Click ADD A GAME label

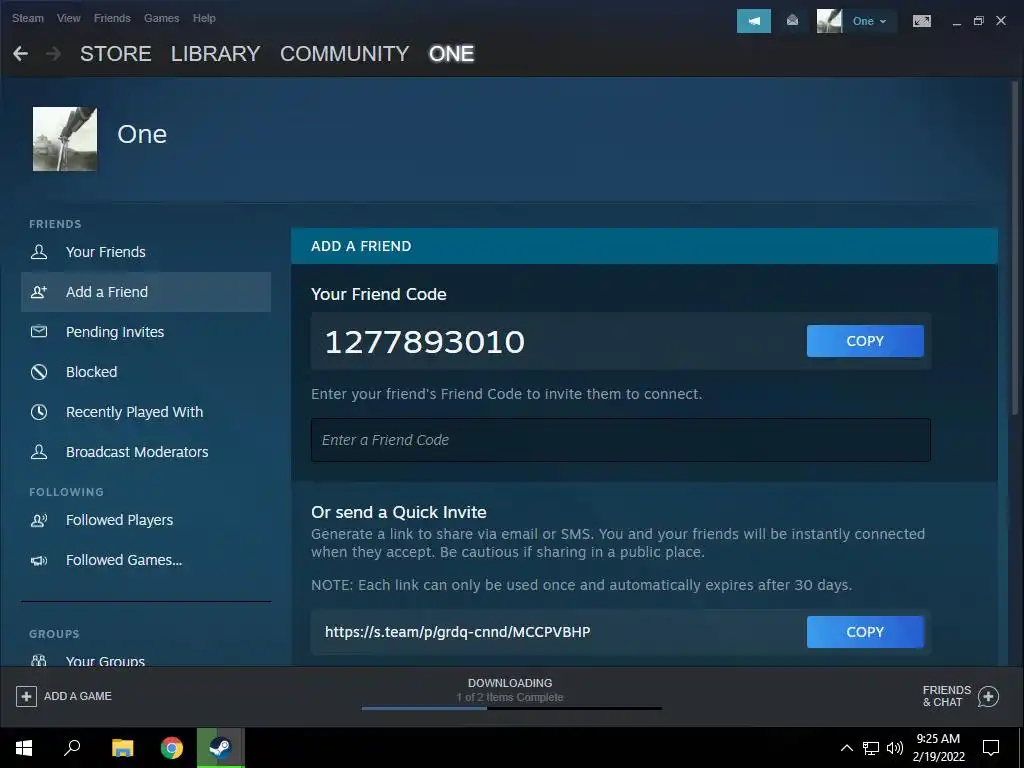78,696
